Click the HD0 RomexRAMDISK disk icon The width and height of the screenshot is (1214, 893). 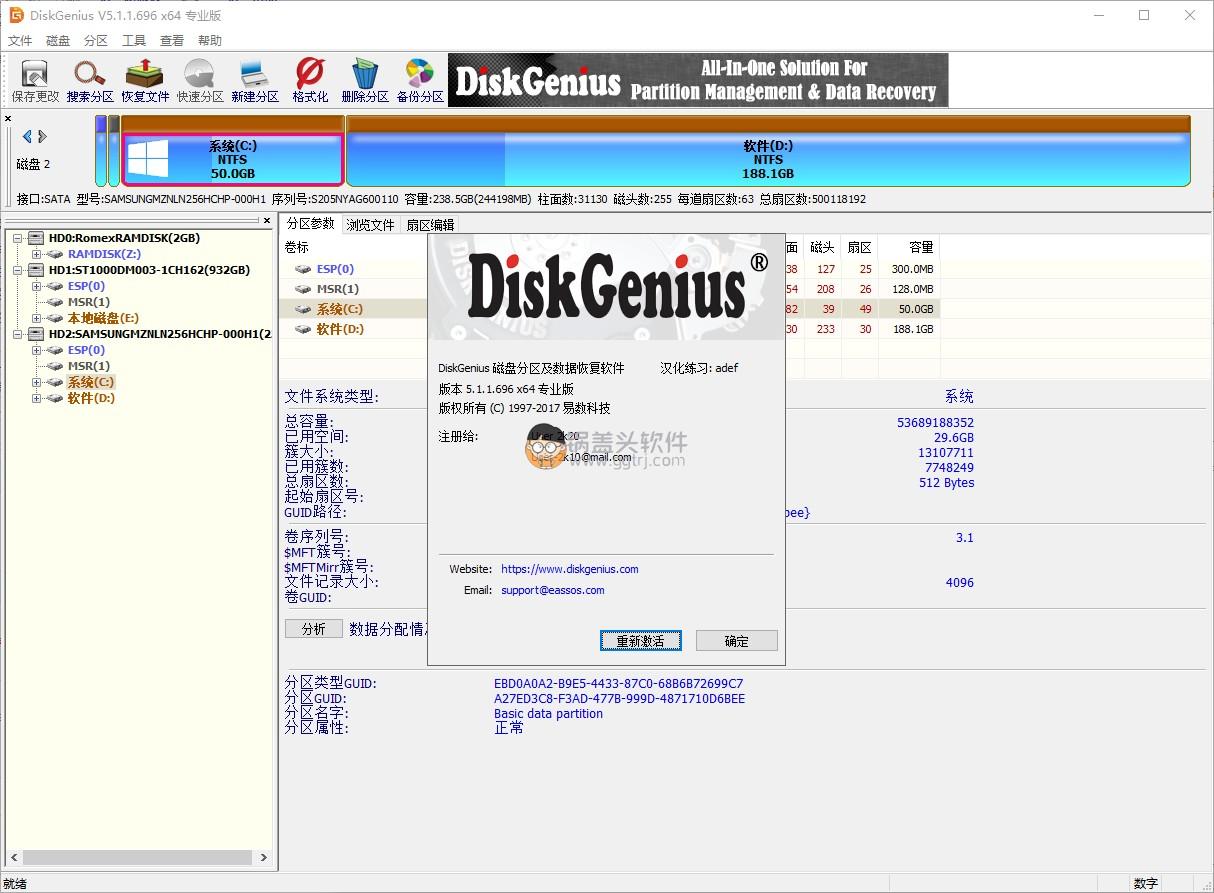36,238
